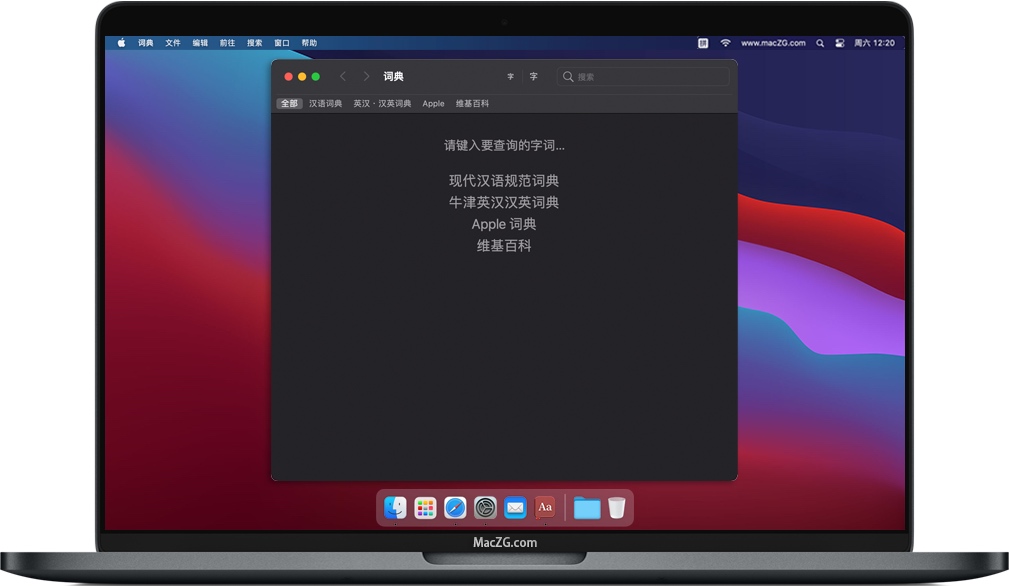Click the 搜索 search field
Image resolution: width=1009 pixels, height=586 pixels.
pyautogui.click(x=645, y=76)
